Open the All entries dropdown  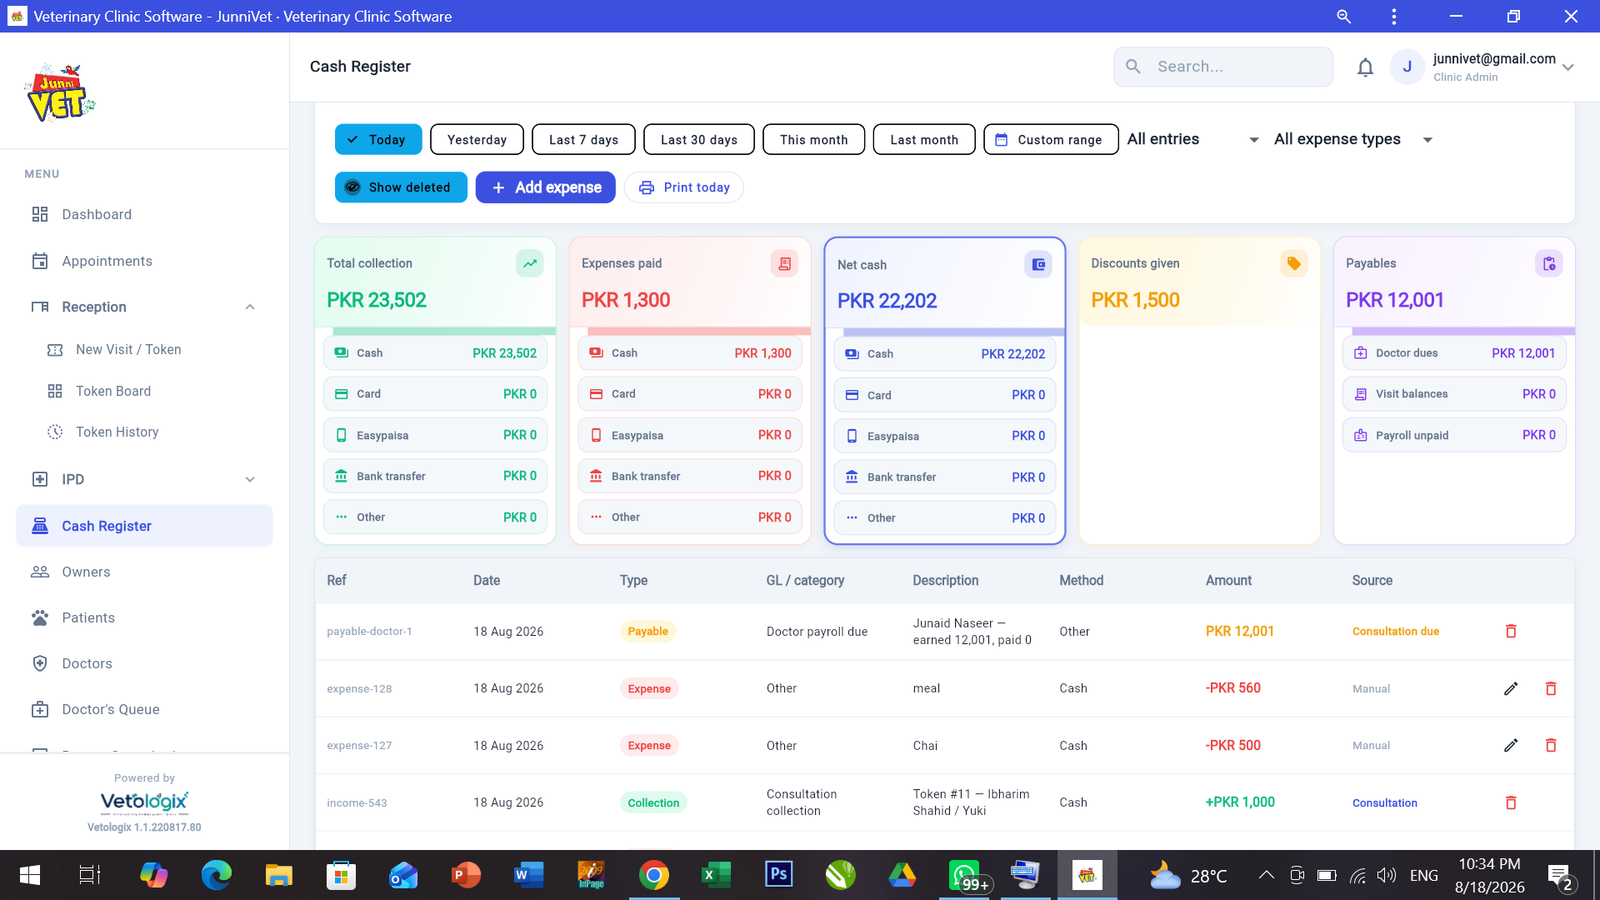pyautogui.click(x=1193, y=139)
